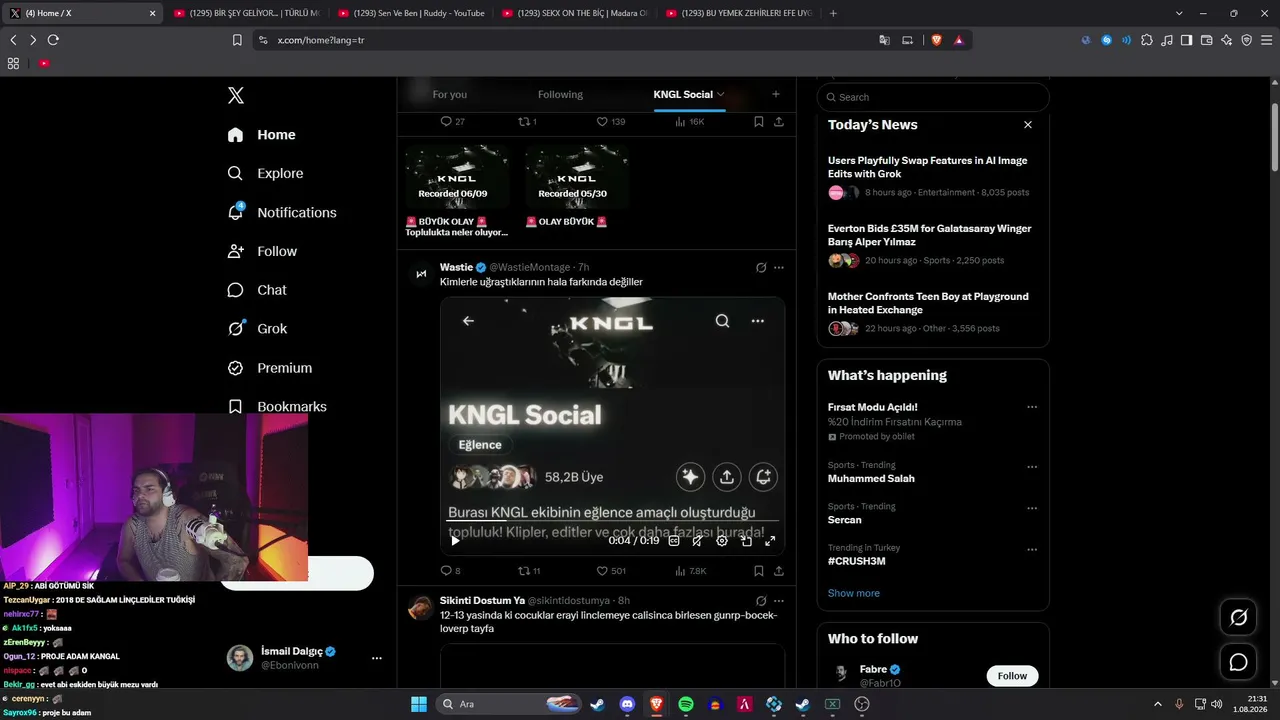Open the Explore page in X sidebar

pyautogui.click(x=265, y=173)
